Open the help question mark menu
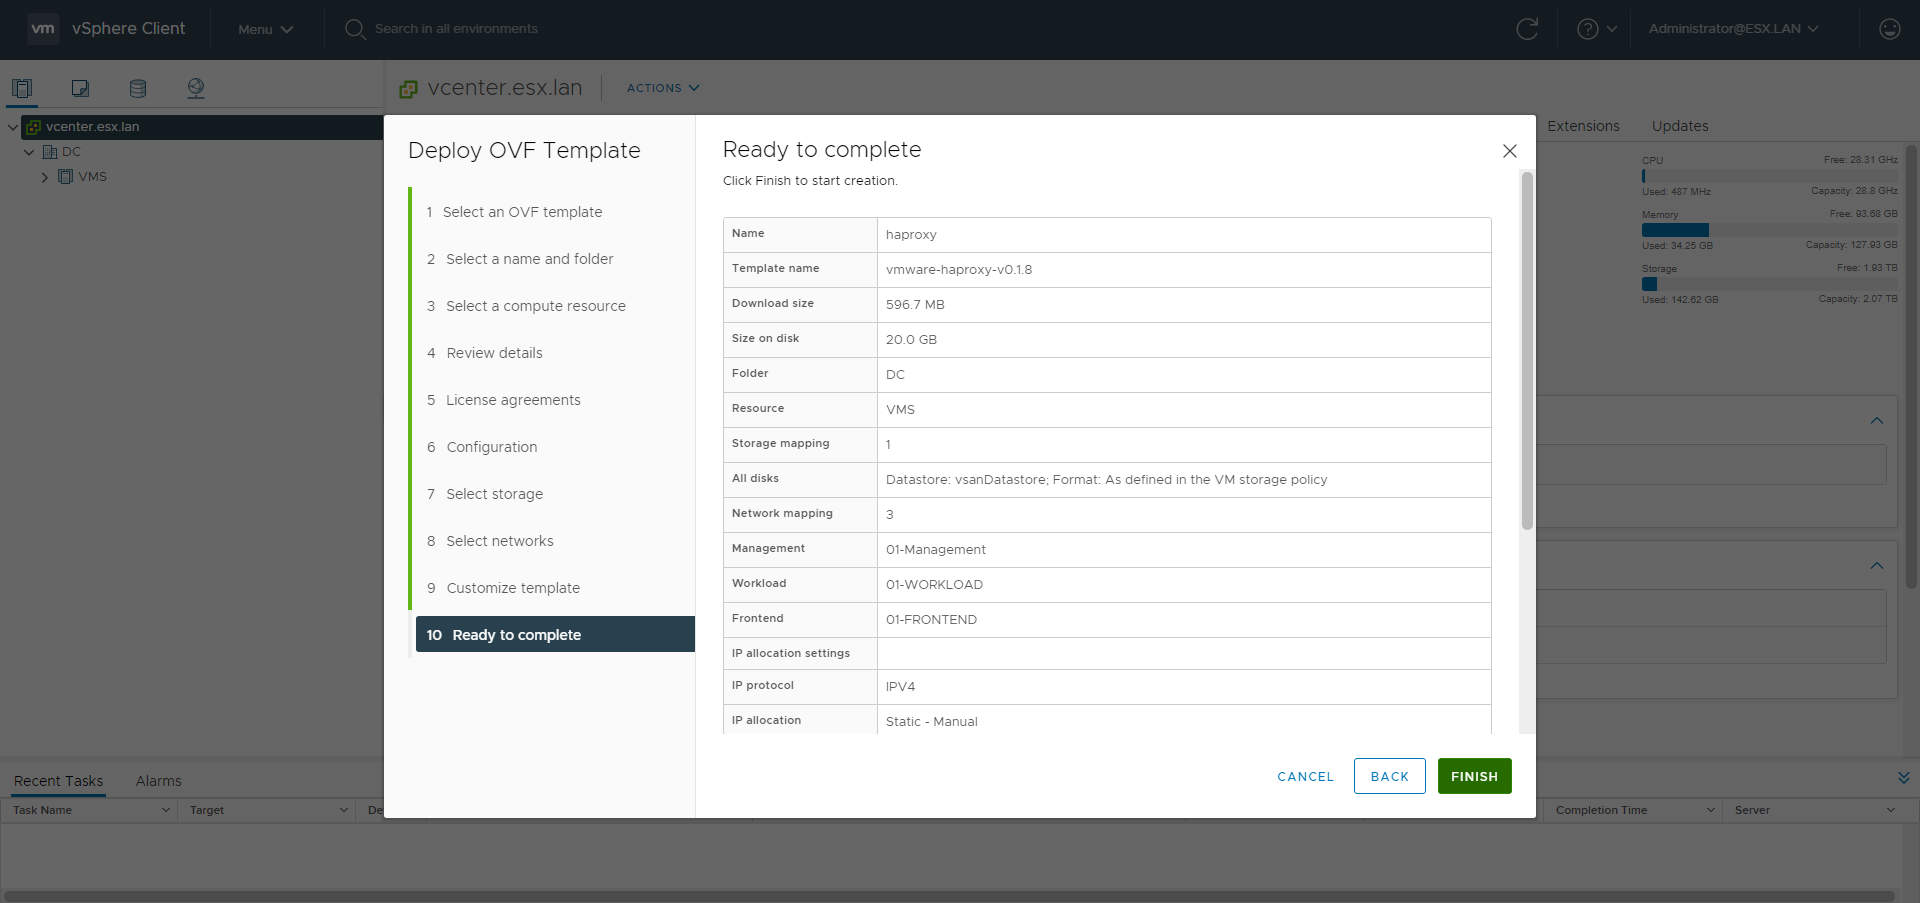Image resolution: width=1920 pixels, height=903 pixels. (x=1596, y=29)
